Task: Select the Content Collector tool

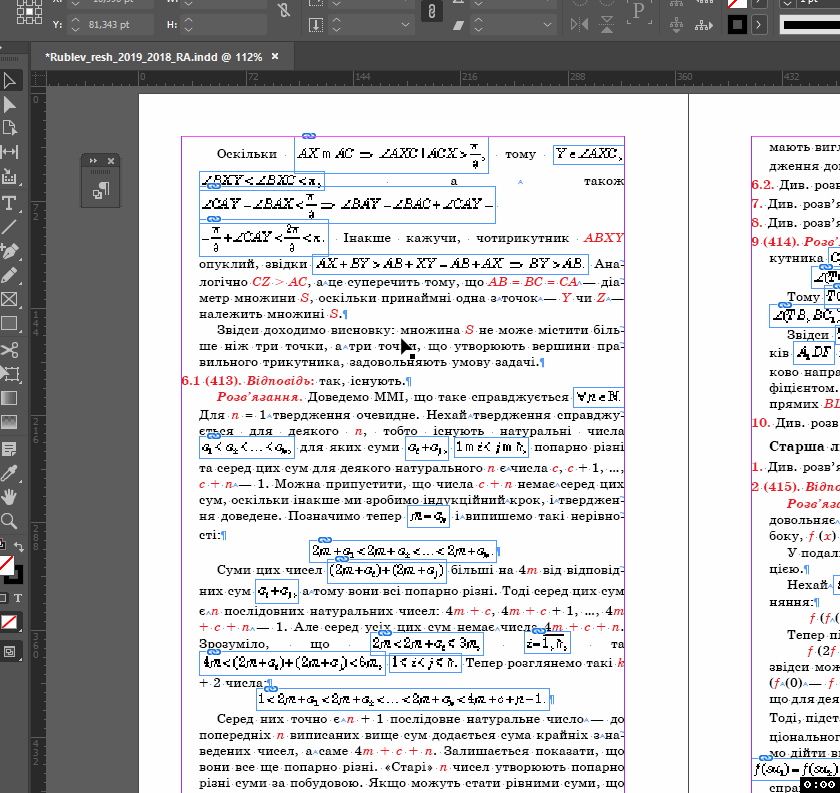Action: [10, 176]
